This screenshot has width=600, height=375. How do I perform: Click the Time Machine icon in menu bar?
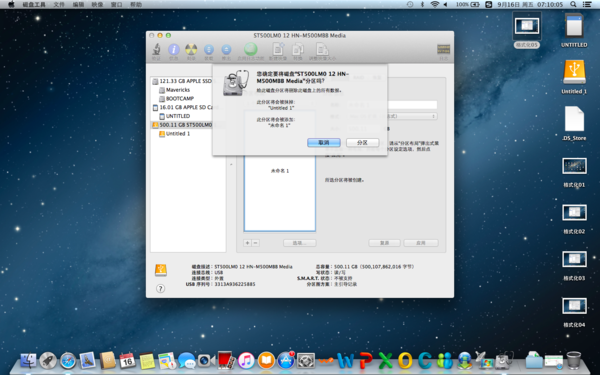point(410,4)
